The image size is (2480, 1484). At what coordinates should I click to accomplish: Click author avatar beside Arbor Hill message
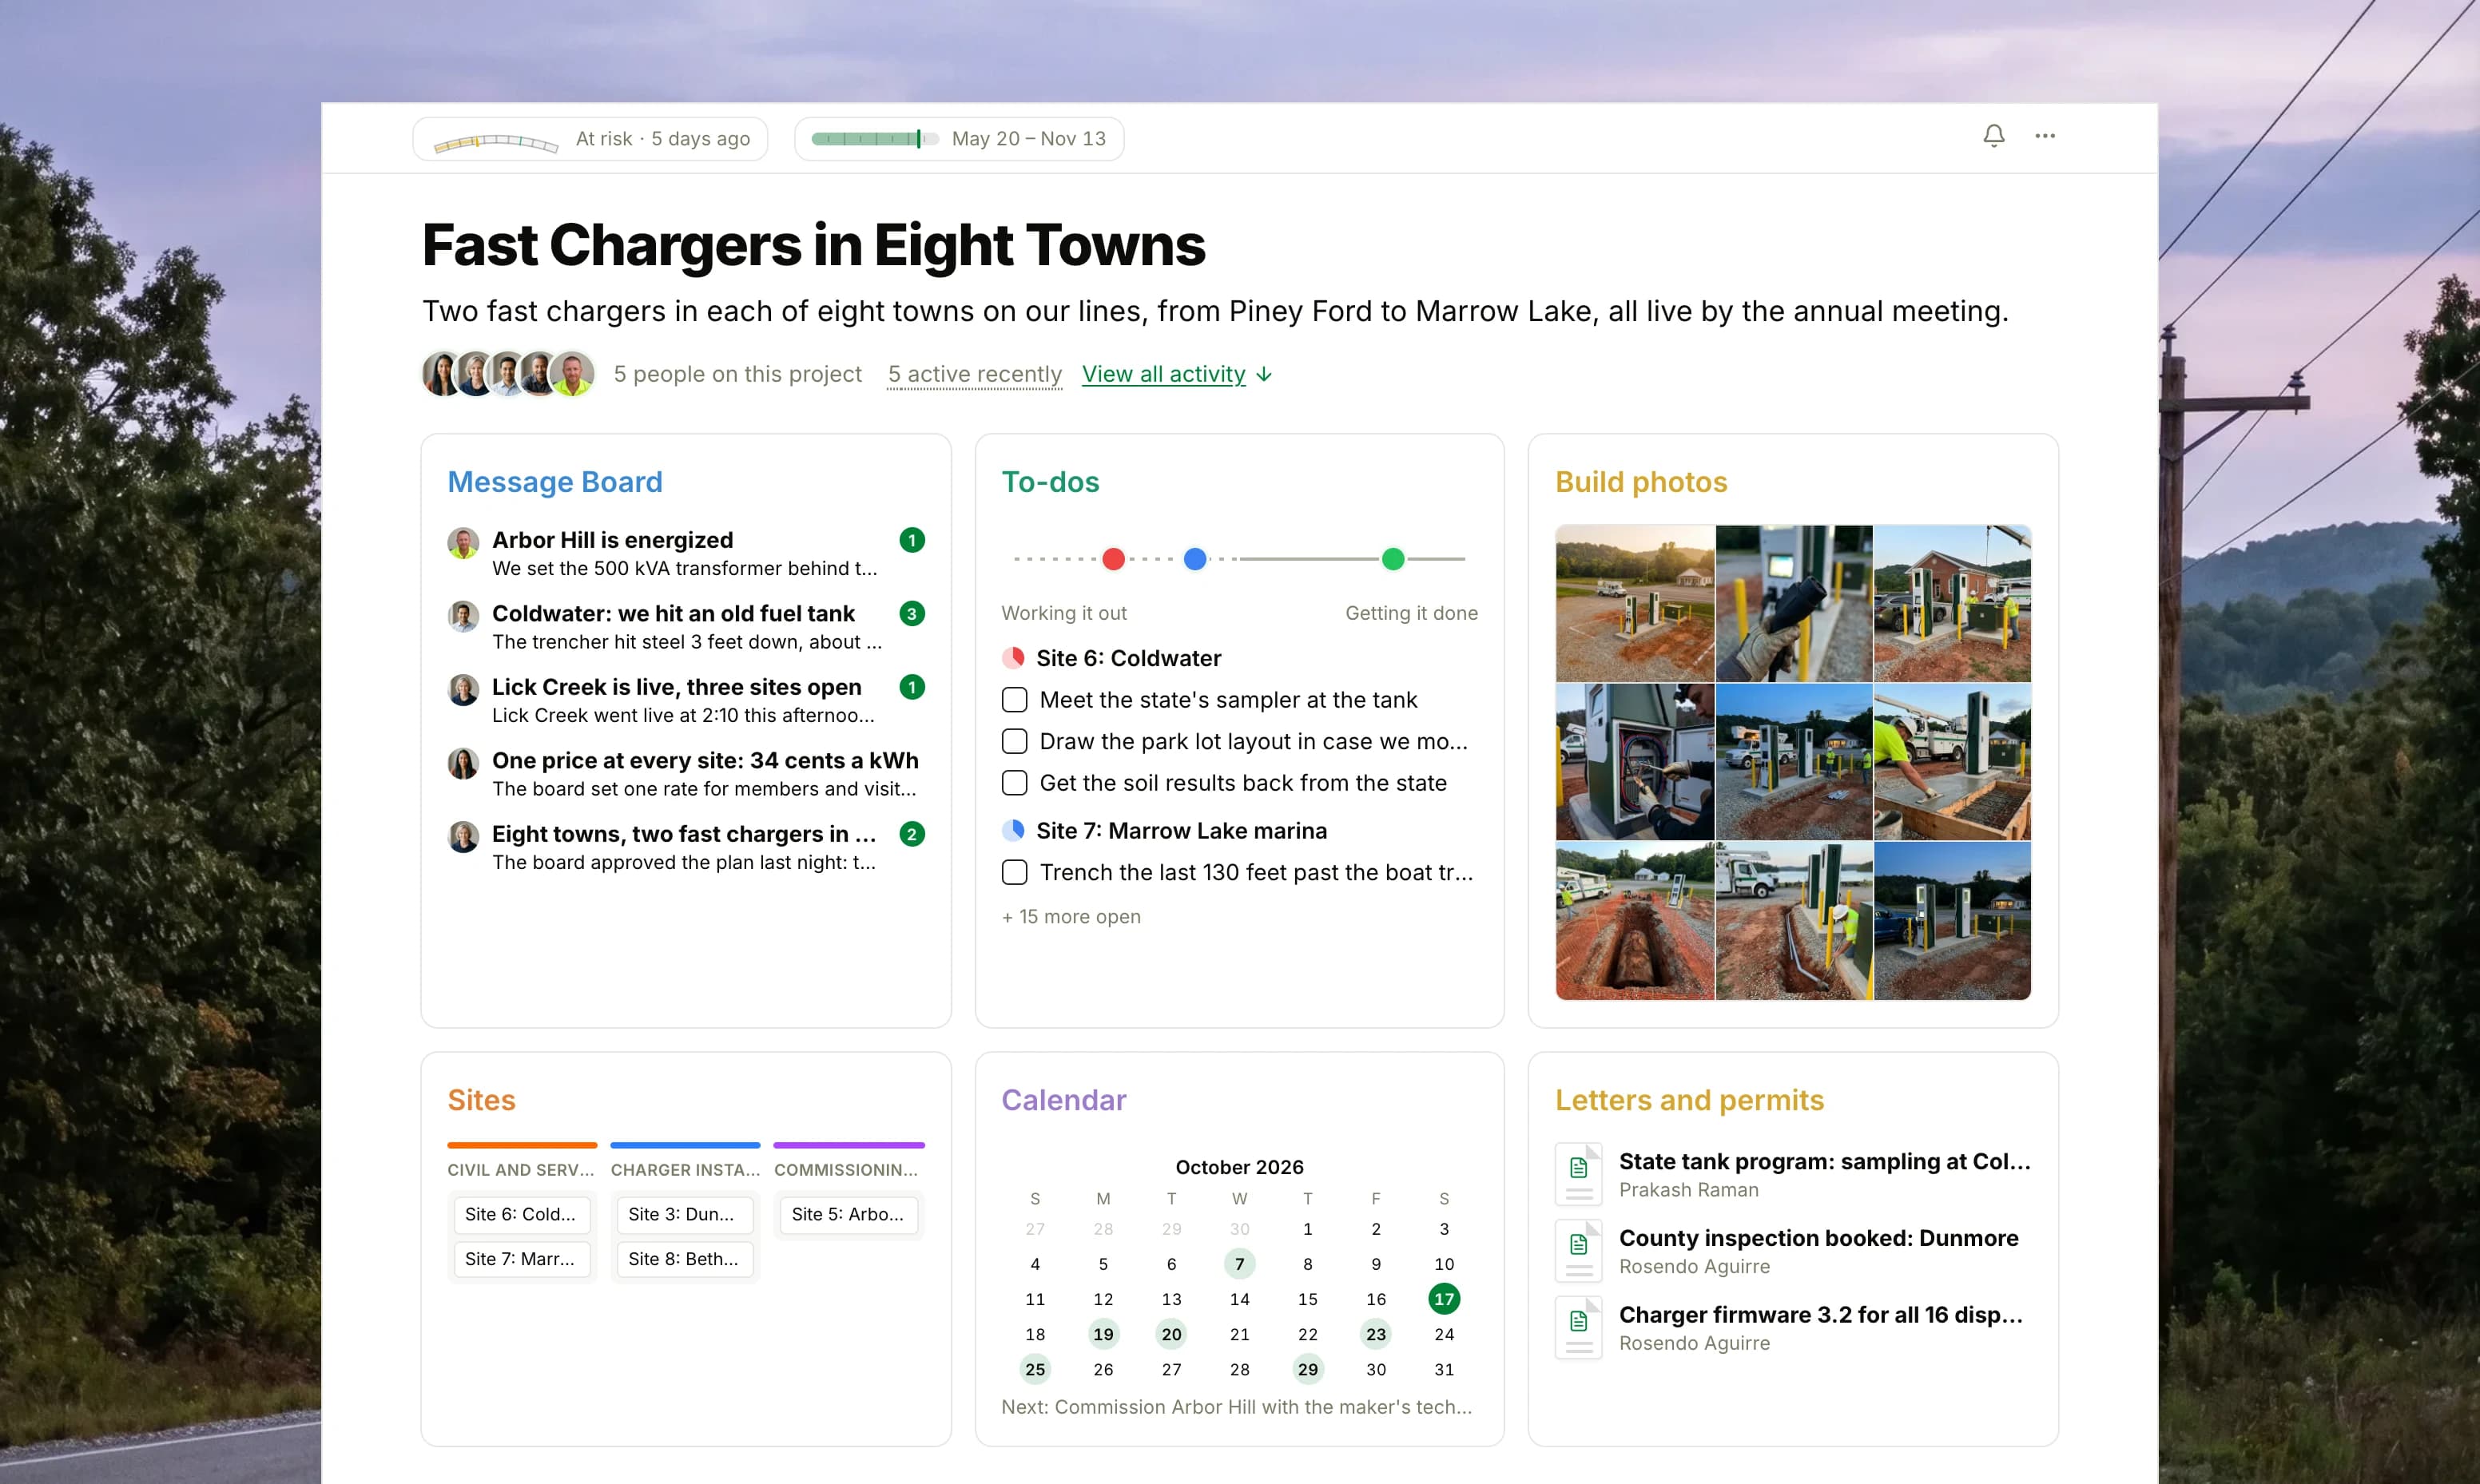click(x=463, y=544)
